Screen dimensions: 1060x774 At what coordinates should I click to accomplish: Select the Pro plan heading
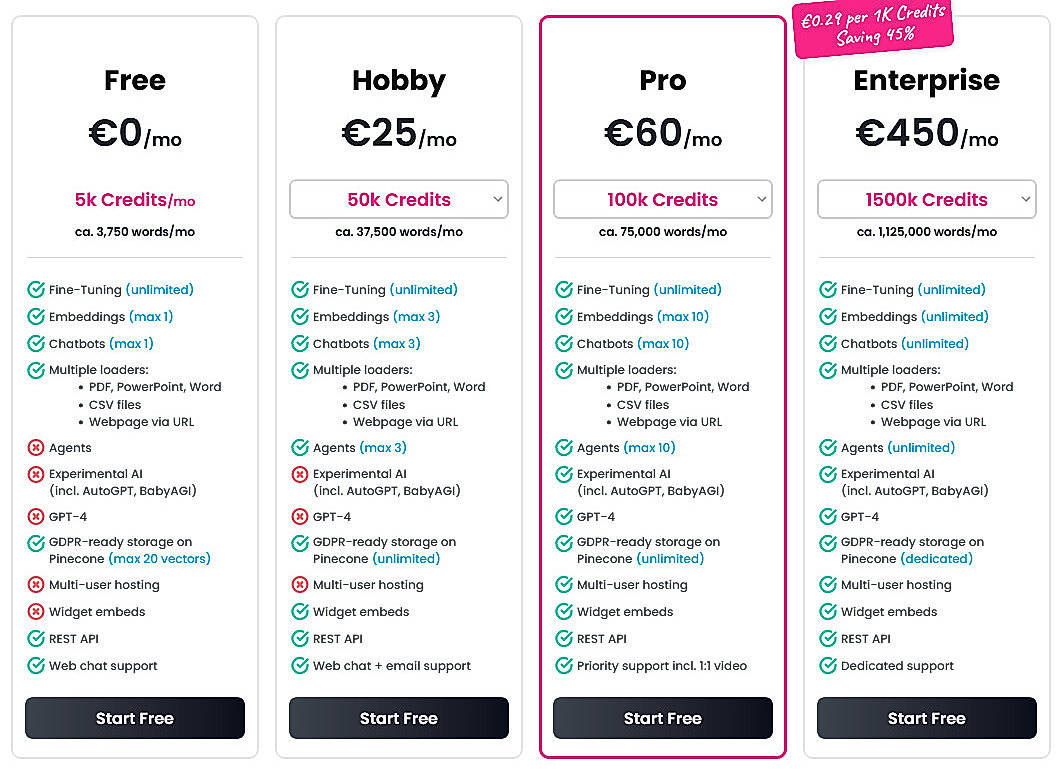tap(662, 81)
